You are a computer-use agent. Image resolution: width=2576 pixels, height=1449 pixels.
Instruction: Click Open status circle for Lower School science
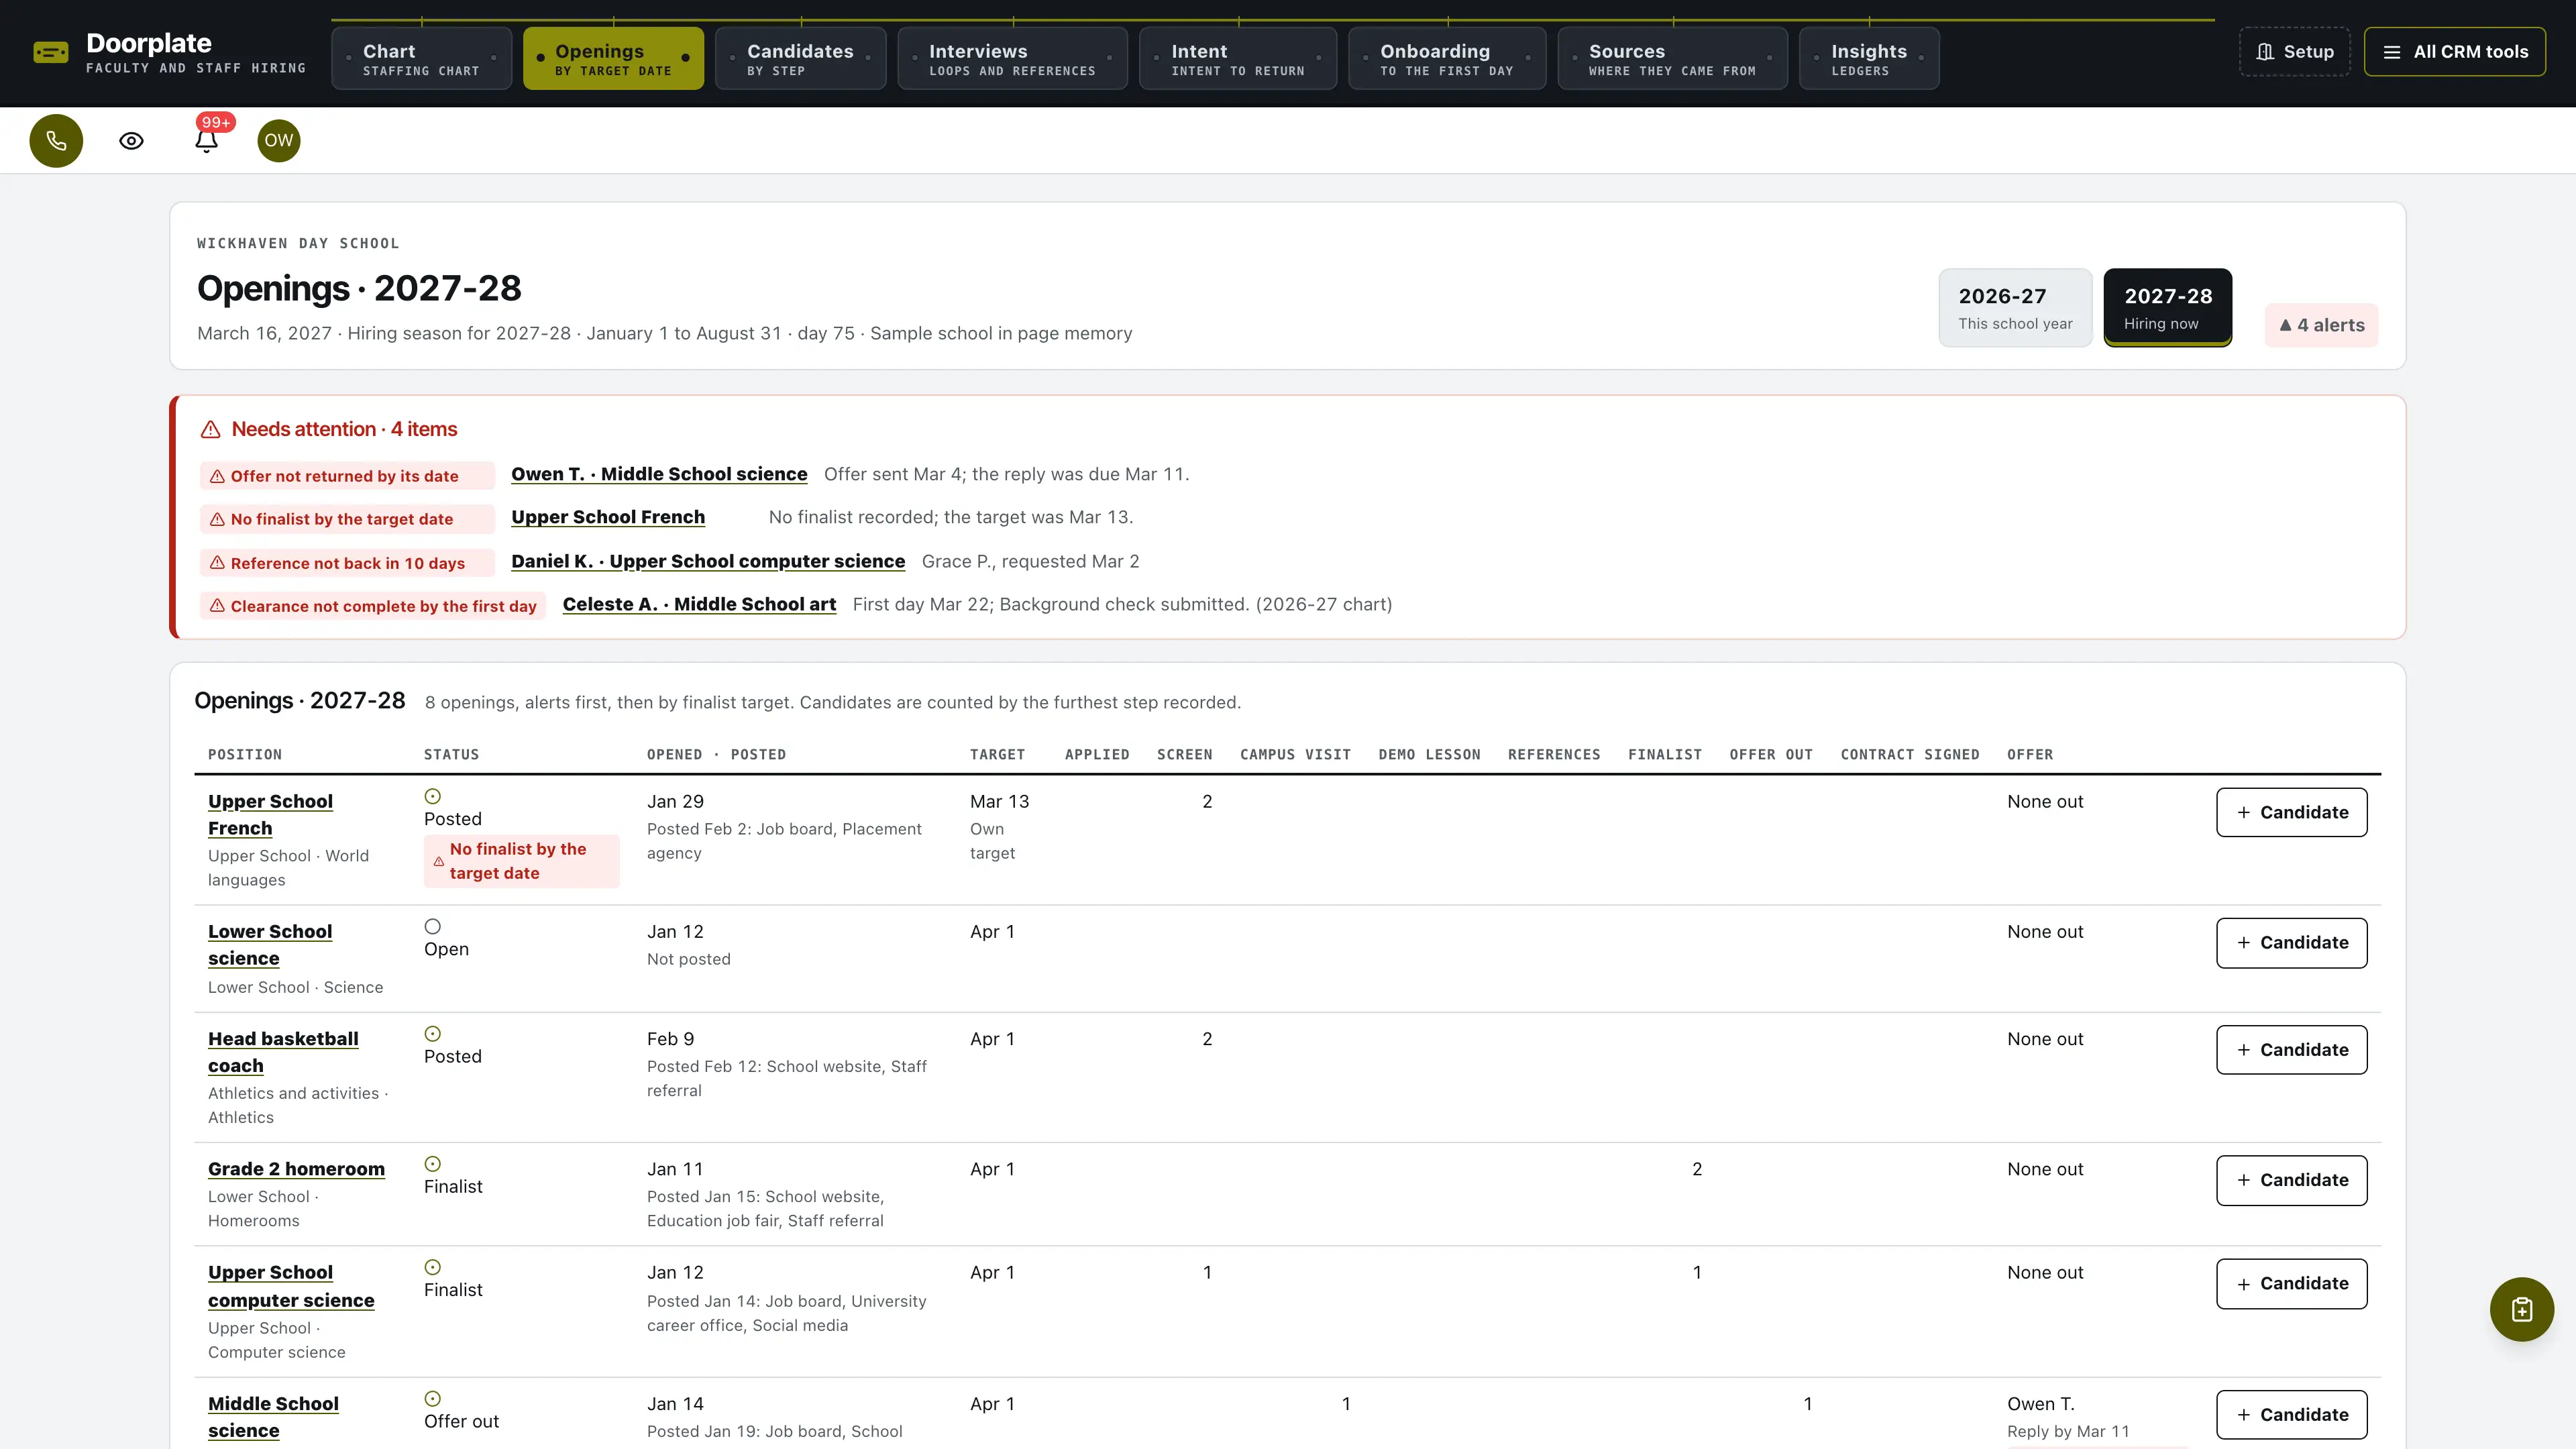432,926
